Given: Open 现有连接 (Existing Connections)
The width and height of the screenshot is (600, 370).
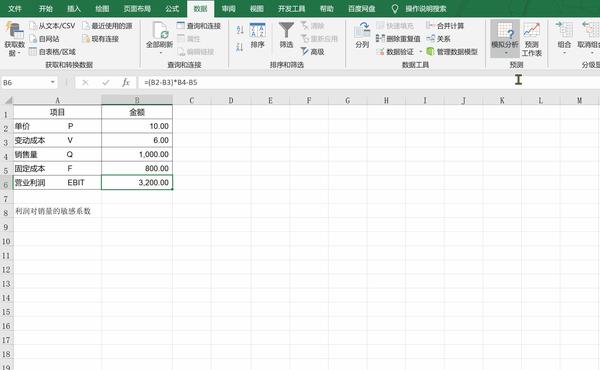Looking at the screenshot, I should pyautogui.click(x=100, y=39).
